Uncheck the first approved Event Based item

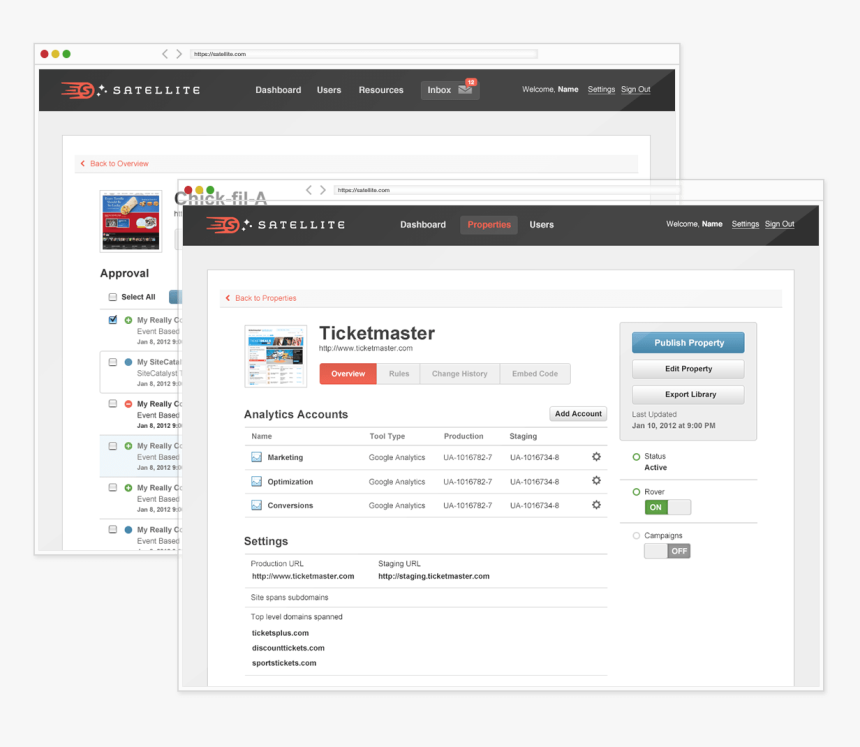click(x=112, y=320)
